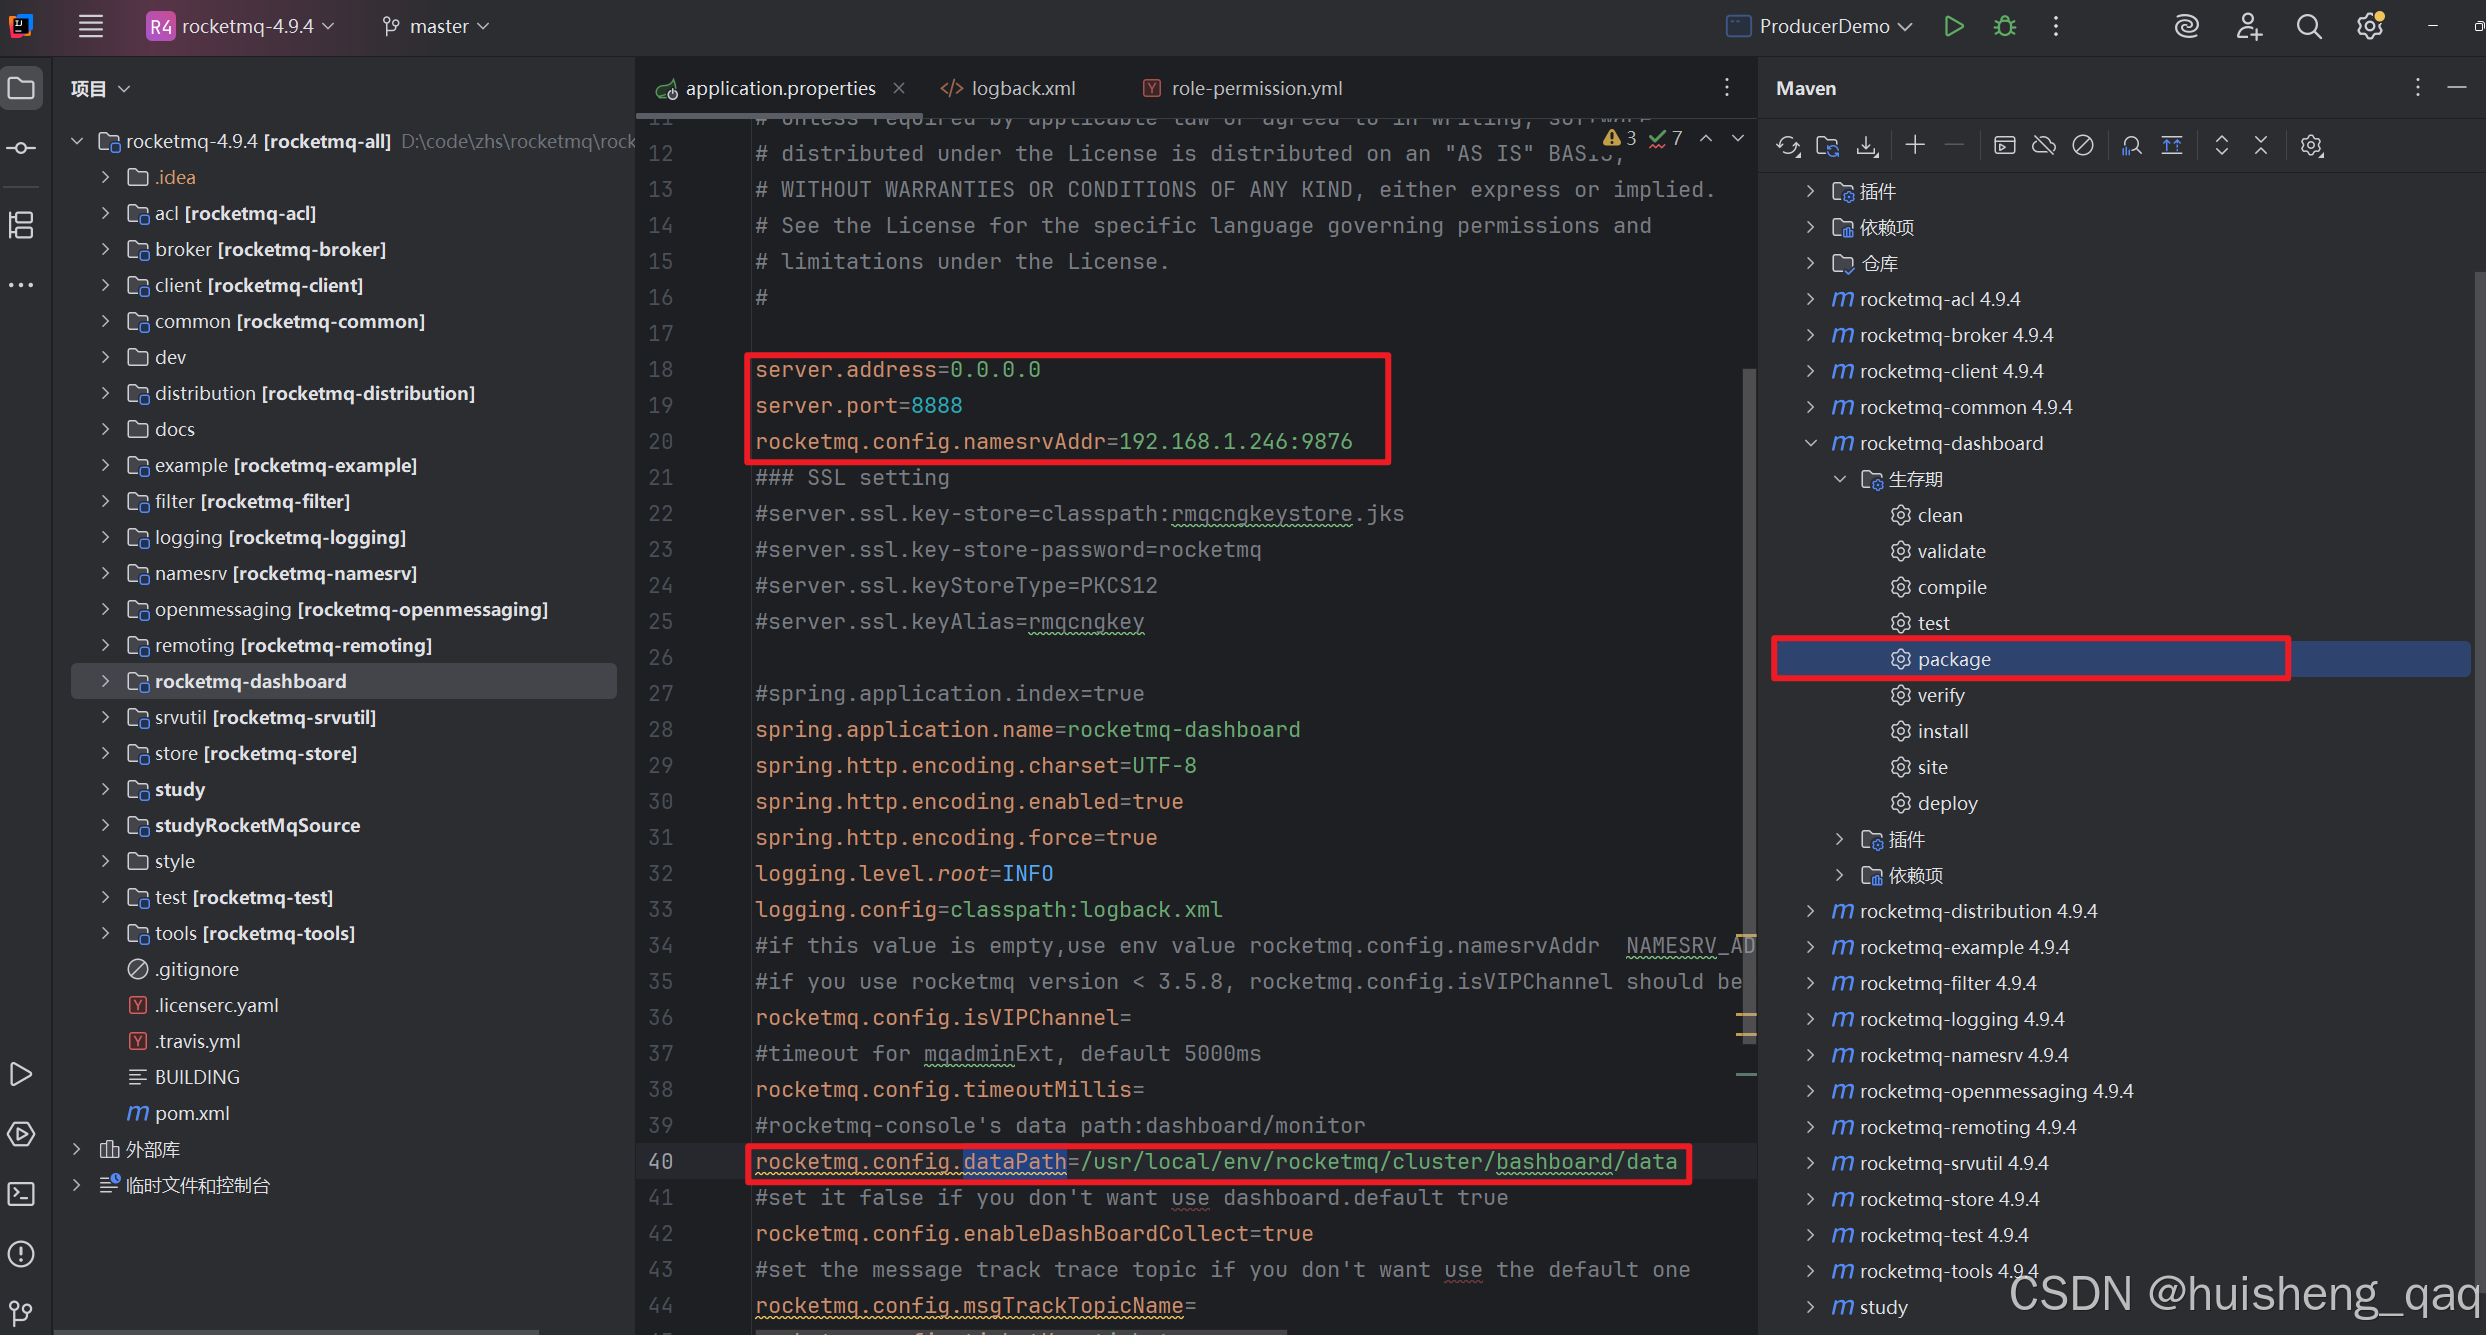Collapse the rocketmq-dashboard Maven module

[1810, 443]
